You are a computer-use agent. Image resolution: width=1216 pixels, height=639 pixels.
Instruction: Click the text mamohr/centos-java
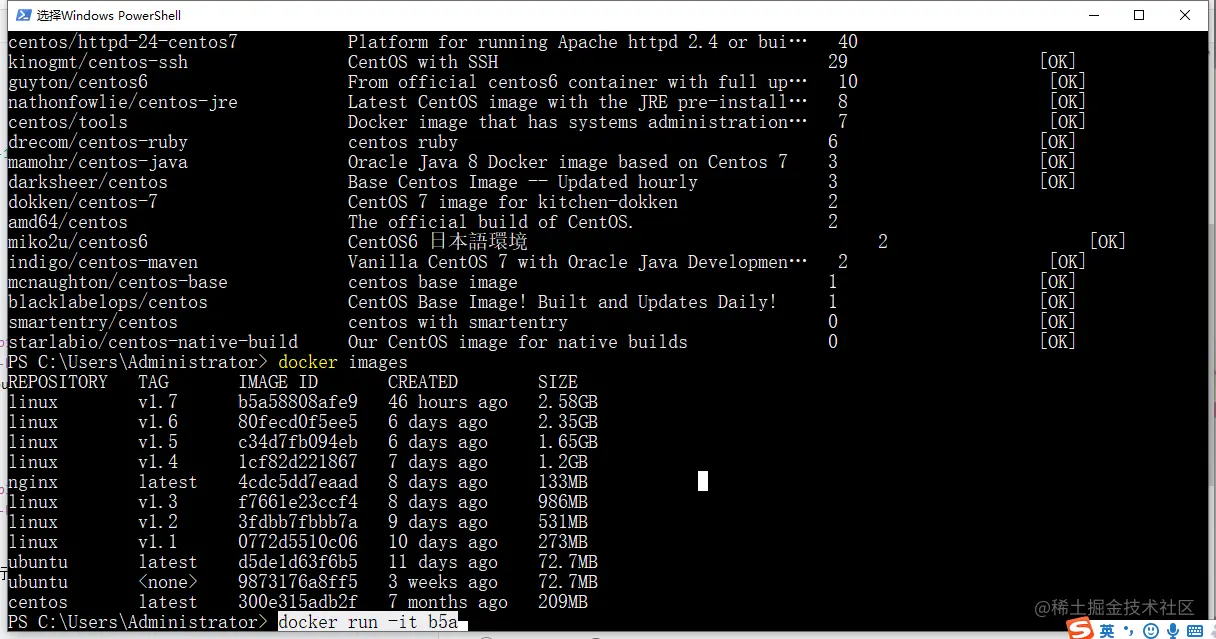pyautogui.click(x=98, y=162)
